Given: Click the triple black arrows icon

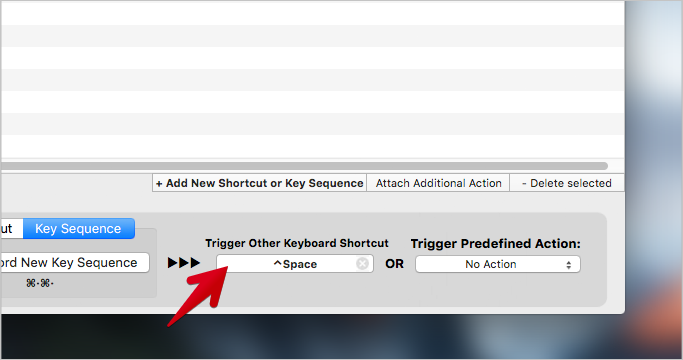Looking at the screenshot, I should 184,263.
